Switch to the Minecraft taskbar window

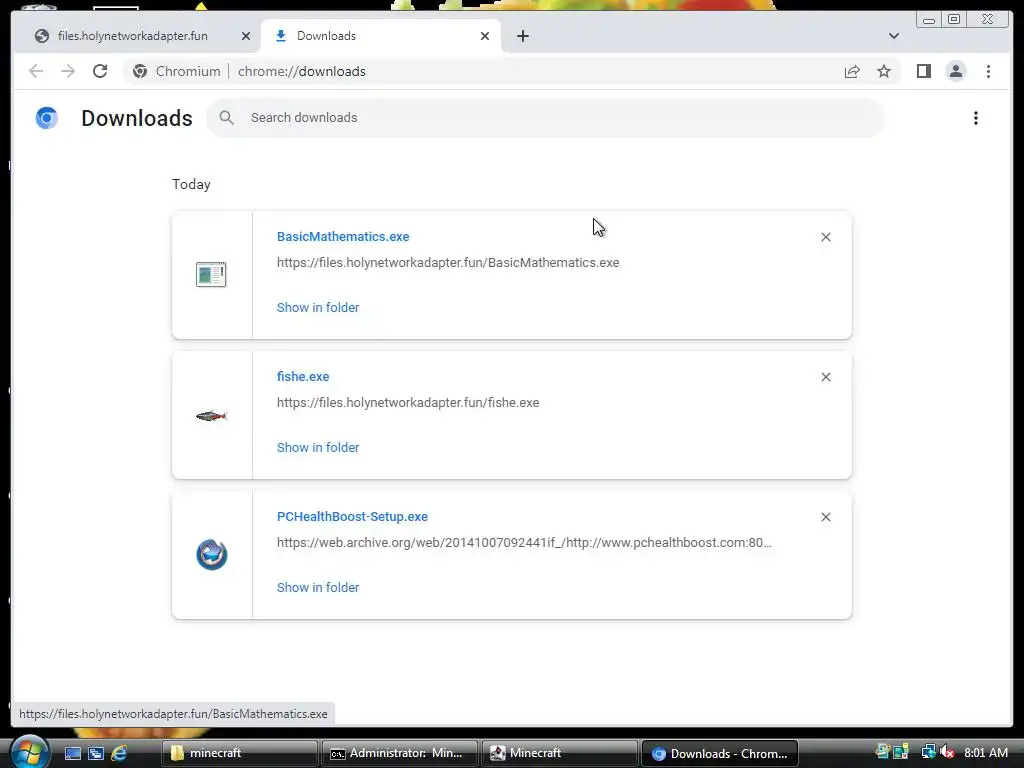click(x=559, y=753)
